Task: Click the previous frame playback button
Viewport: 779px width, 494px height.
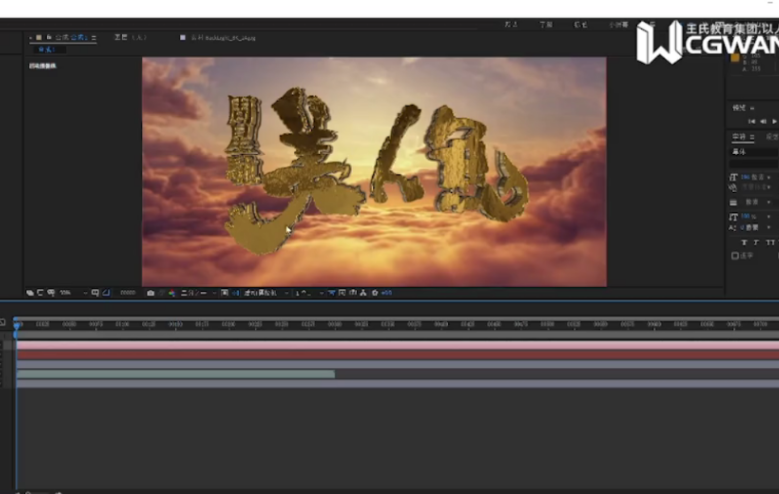Action: point(763,121)
